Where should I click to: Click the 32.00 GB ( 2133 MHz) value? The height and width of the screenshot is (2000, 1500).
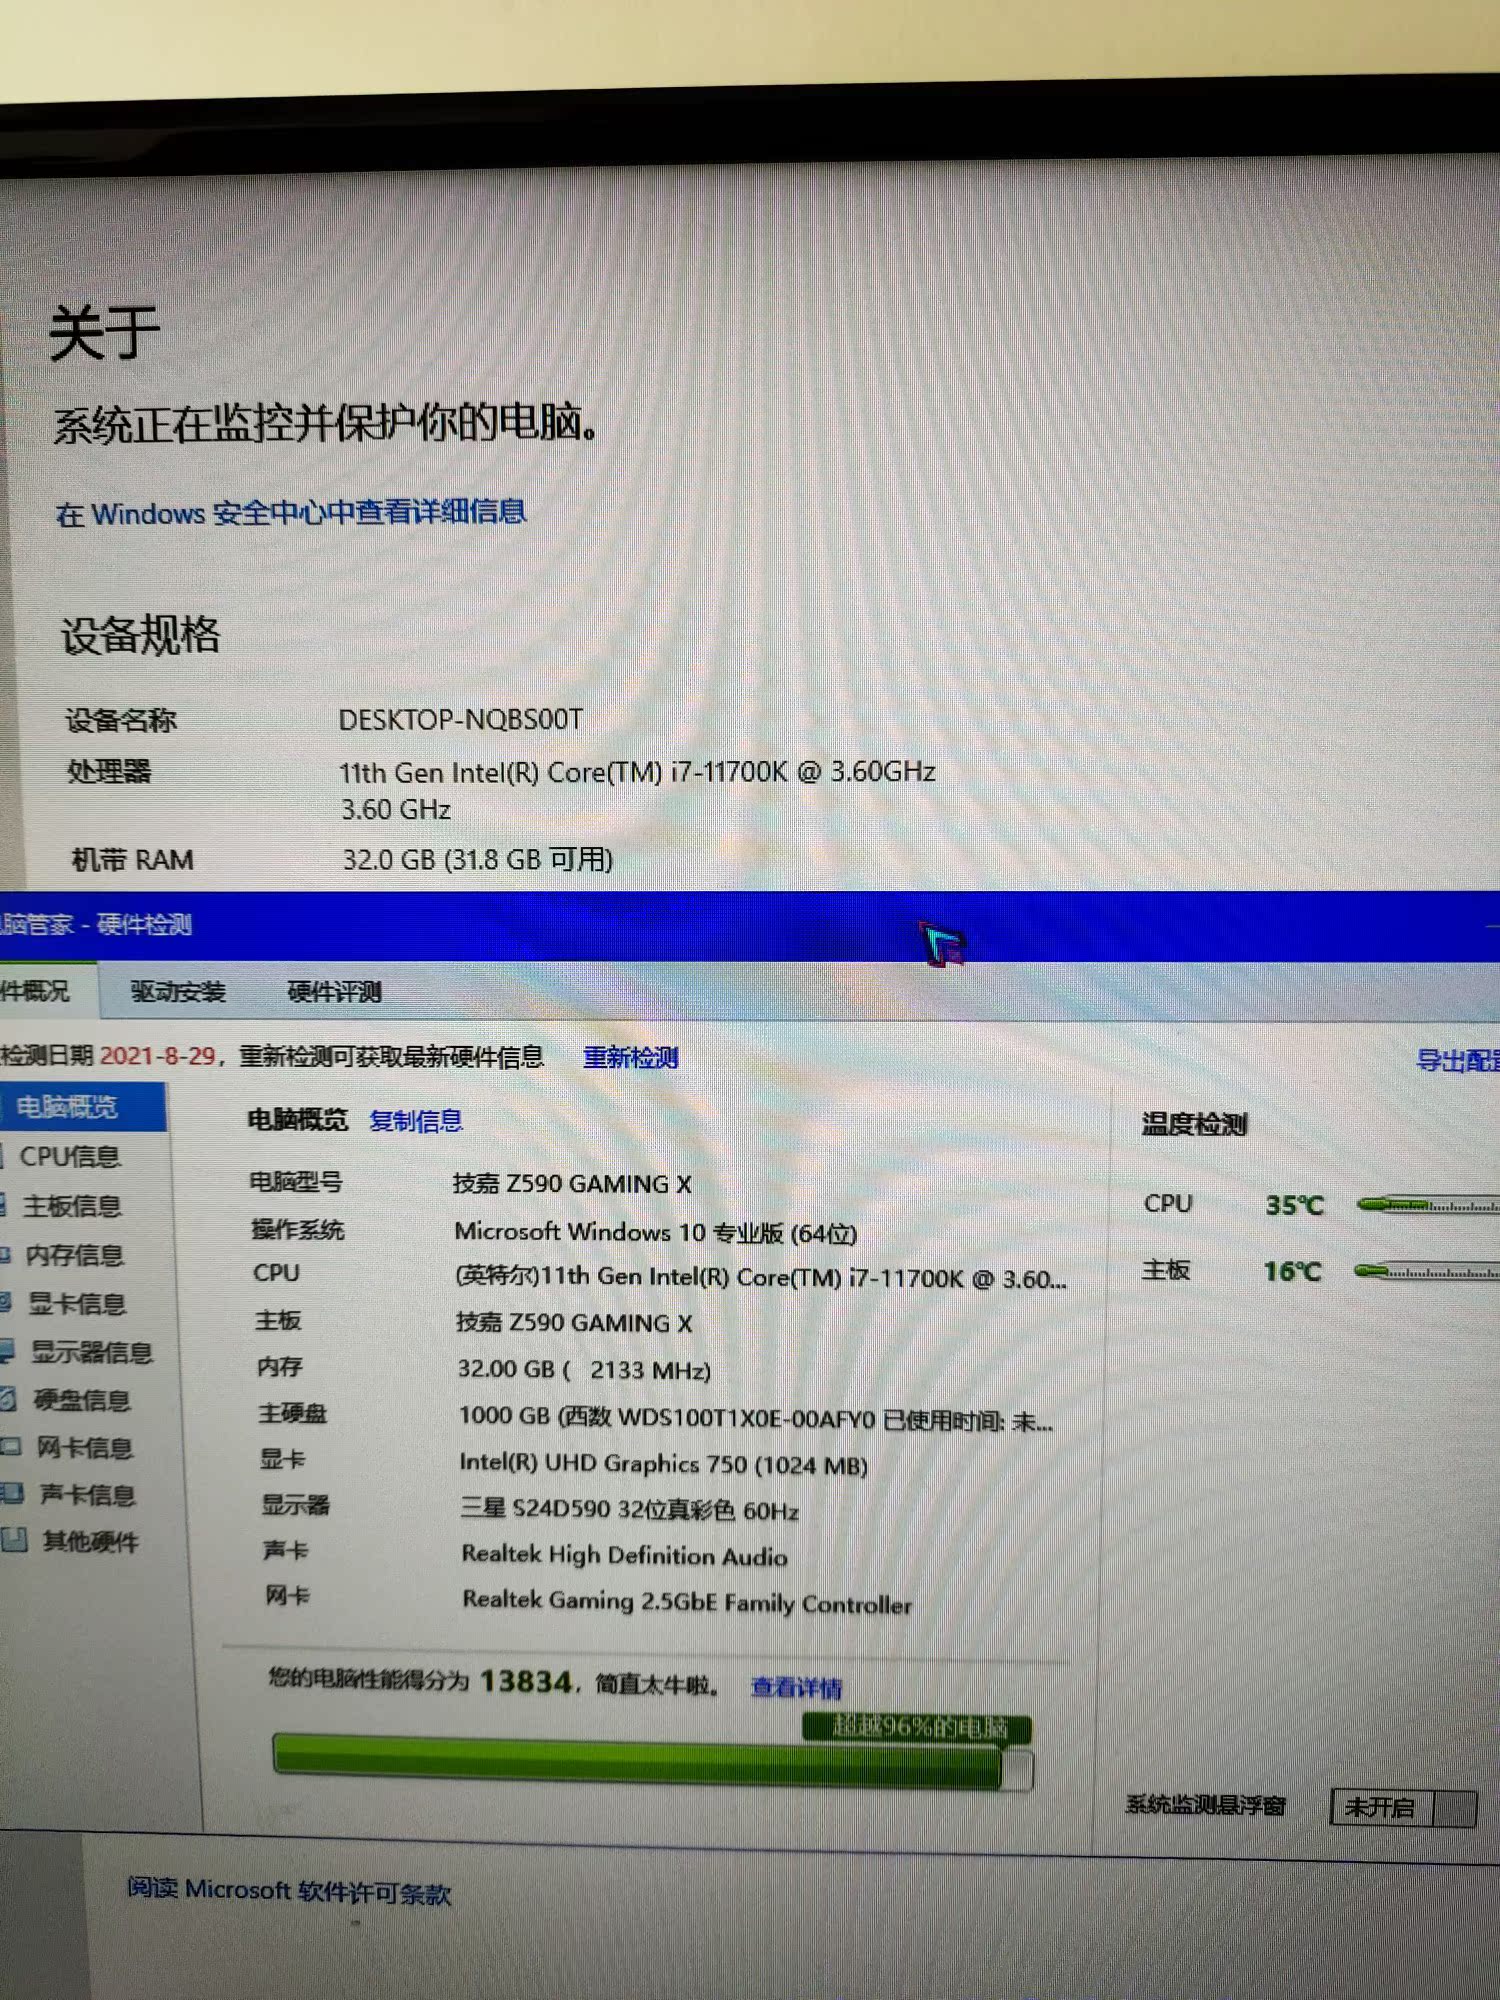pyautogui.click(x=584, y=1370)
